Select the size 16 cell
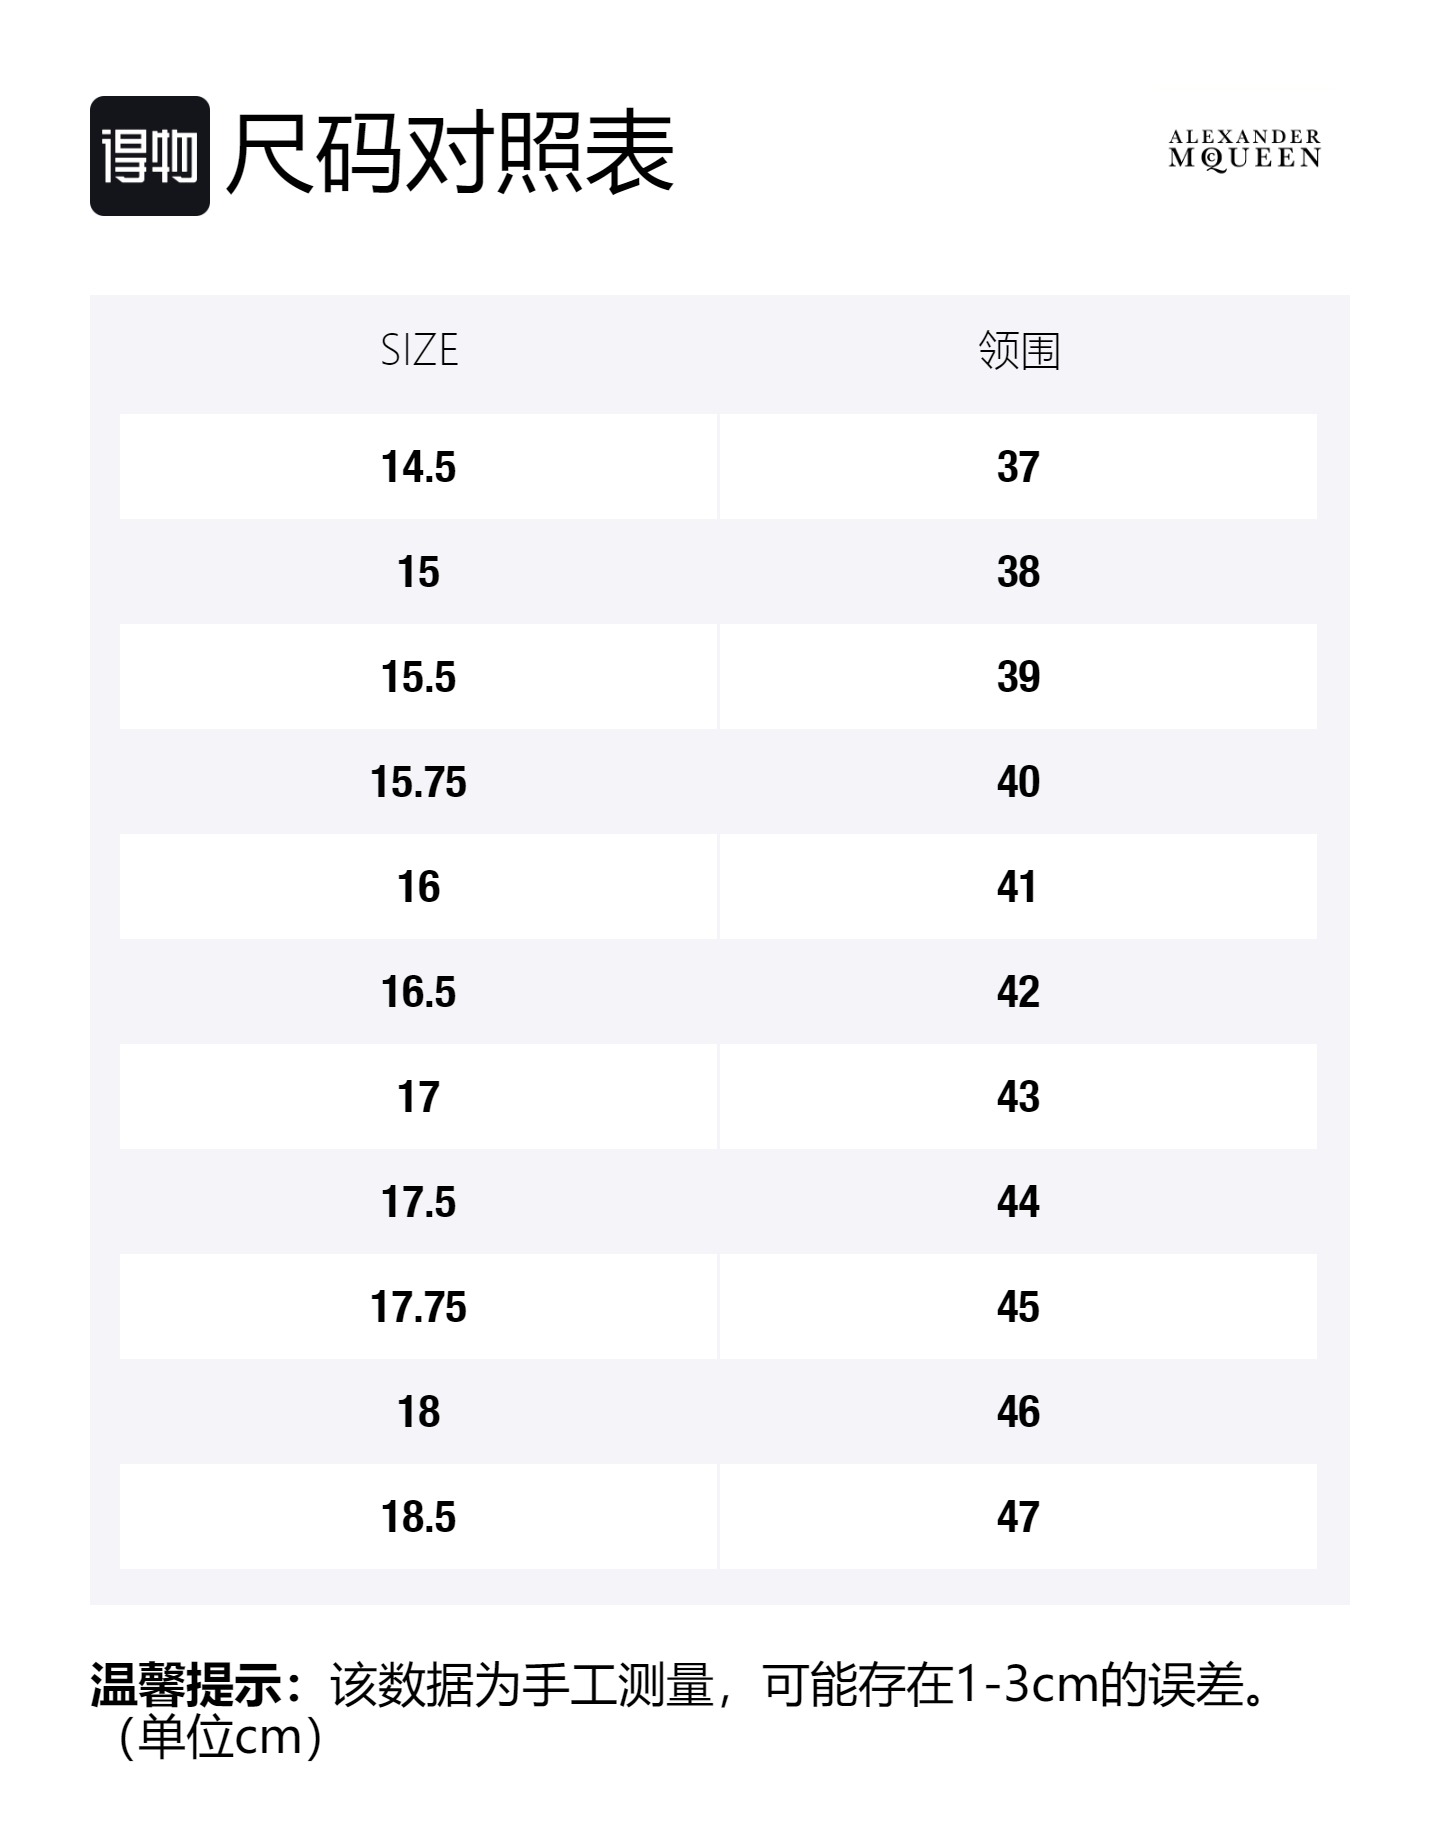Screen dimensions: 1440x1836 pyautogui.click(x=419, y=887)
